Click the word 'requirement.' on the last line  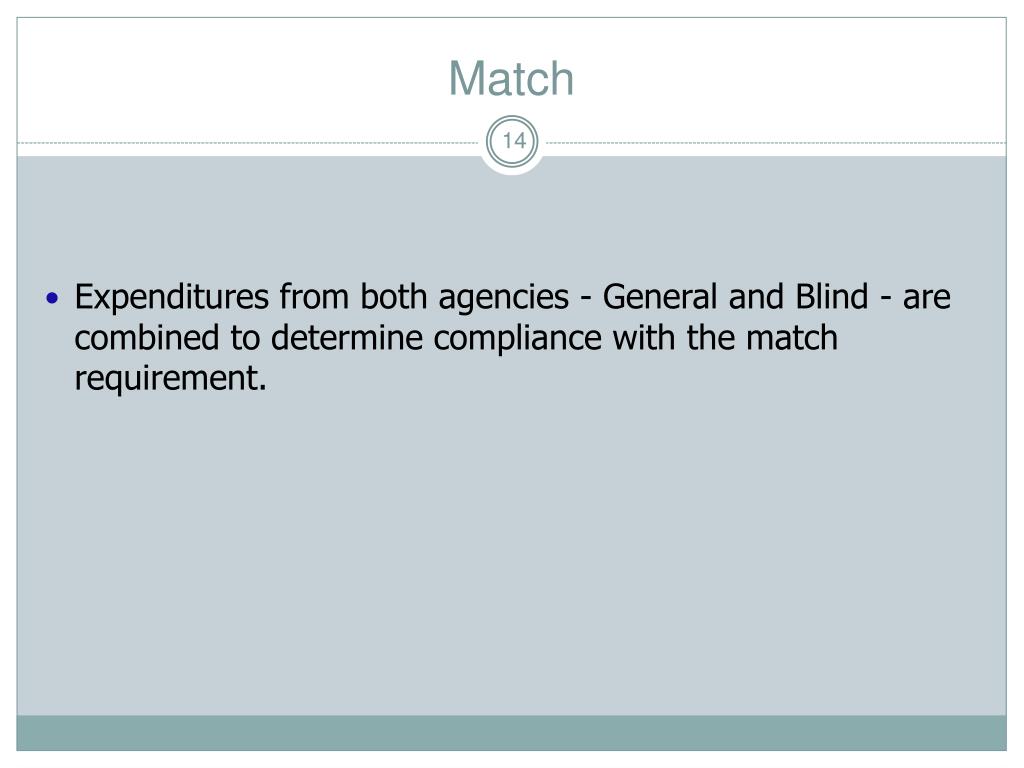click(171, 379)
